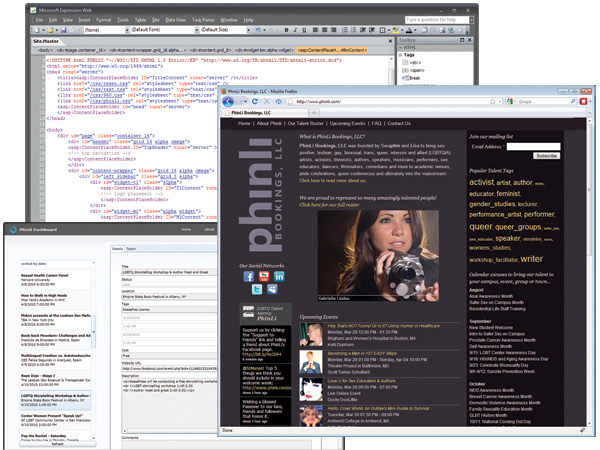Click the Firefox Home icon
600x450 pixels.
pyautogui.click(x=279, y=101)
